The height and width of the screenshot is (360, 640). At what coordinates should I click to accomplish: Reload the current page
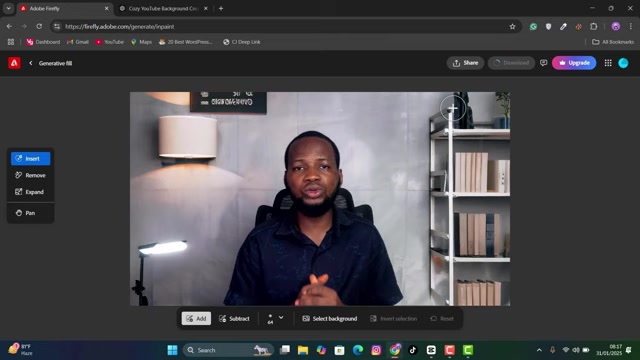coord(39,26)
